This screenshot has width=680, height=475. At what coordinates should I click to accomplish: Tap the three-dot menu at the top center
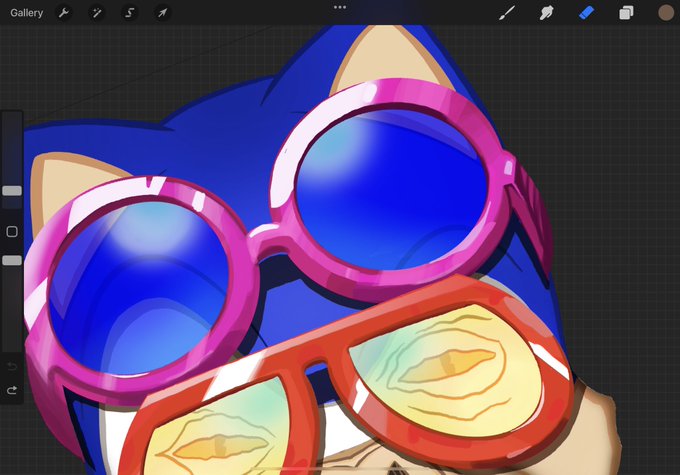(x=340, y=7)
